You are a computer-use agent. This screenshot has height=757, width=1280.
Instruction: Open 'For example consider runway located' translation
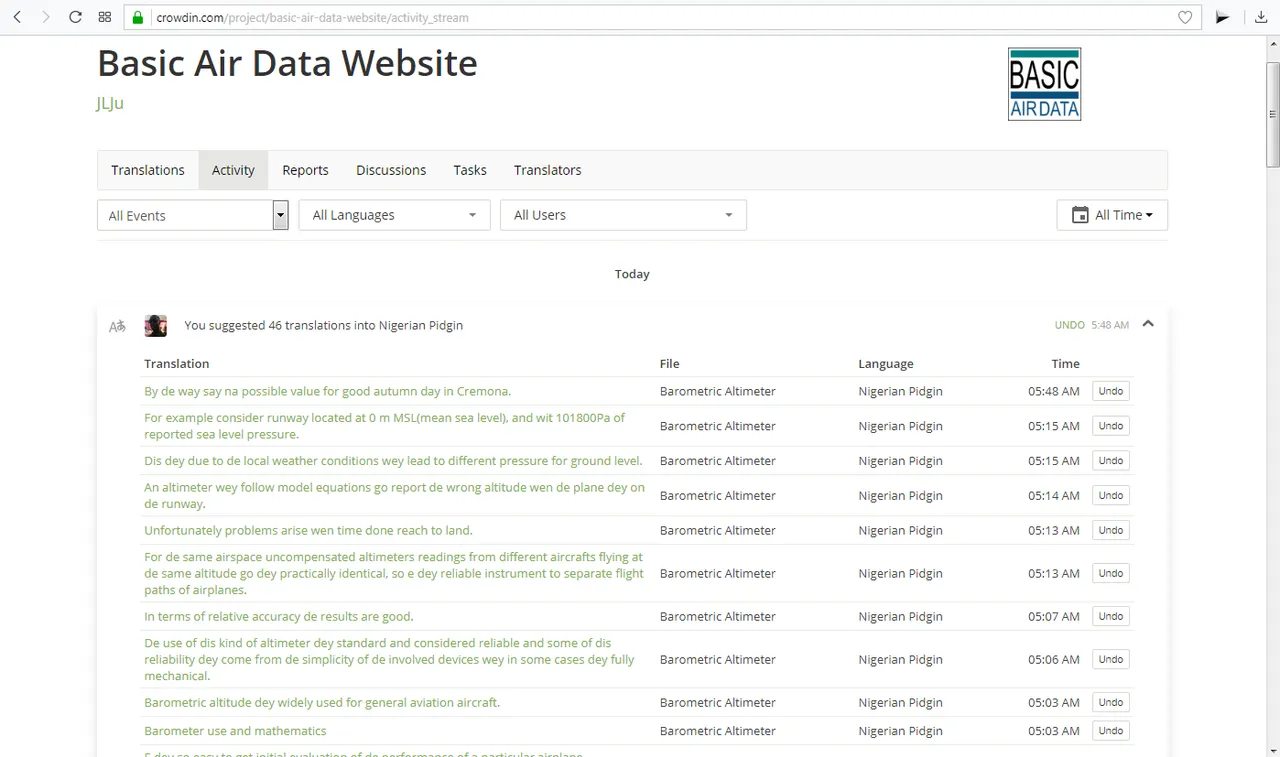point(385,426)
